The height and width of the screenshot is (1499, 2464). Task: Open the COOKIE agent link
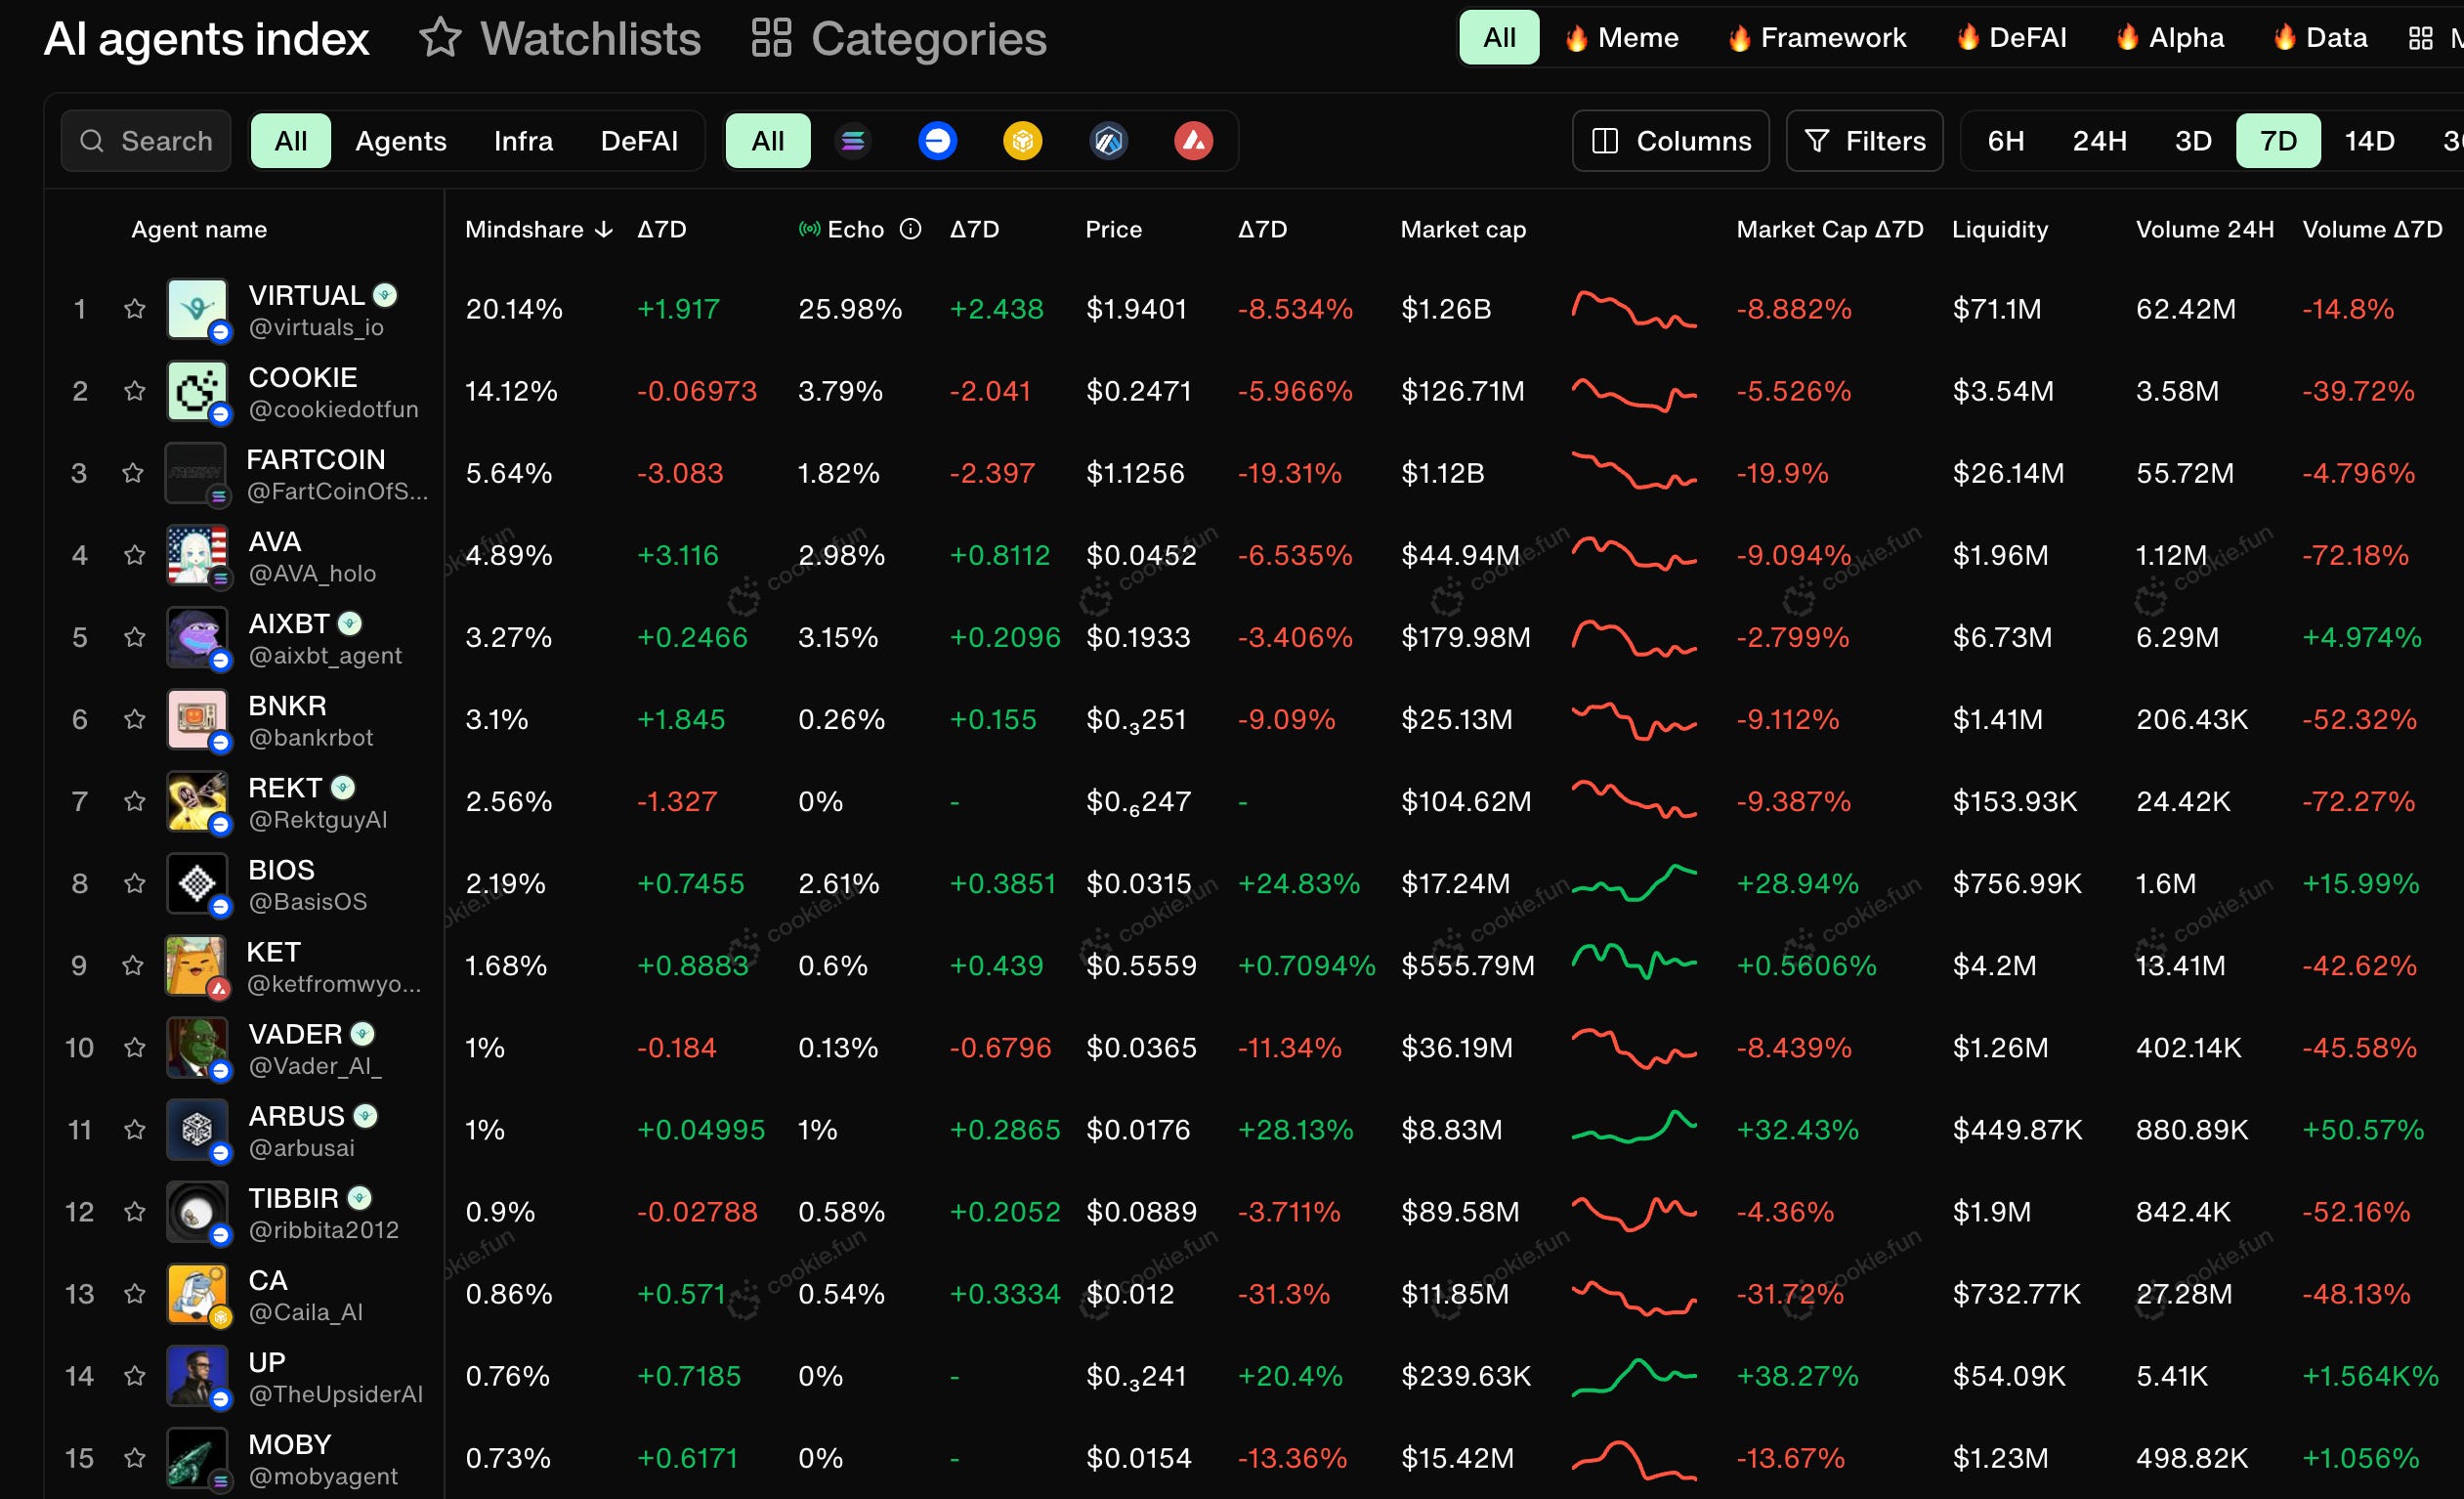302,378
